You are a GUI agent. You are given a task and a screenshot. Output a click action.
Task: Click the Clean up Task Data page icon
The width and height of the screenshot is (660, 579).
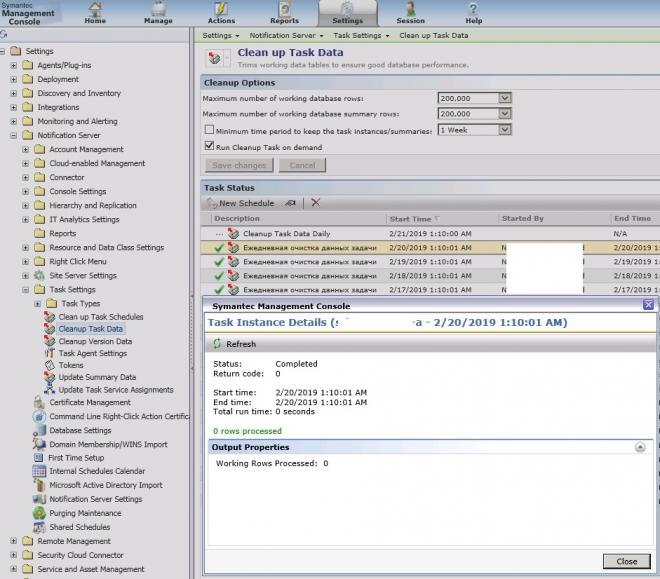(x=215, y=58)
